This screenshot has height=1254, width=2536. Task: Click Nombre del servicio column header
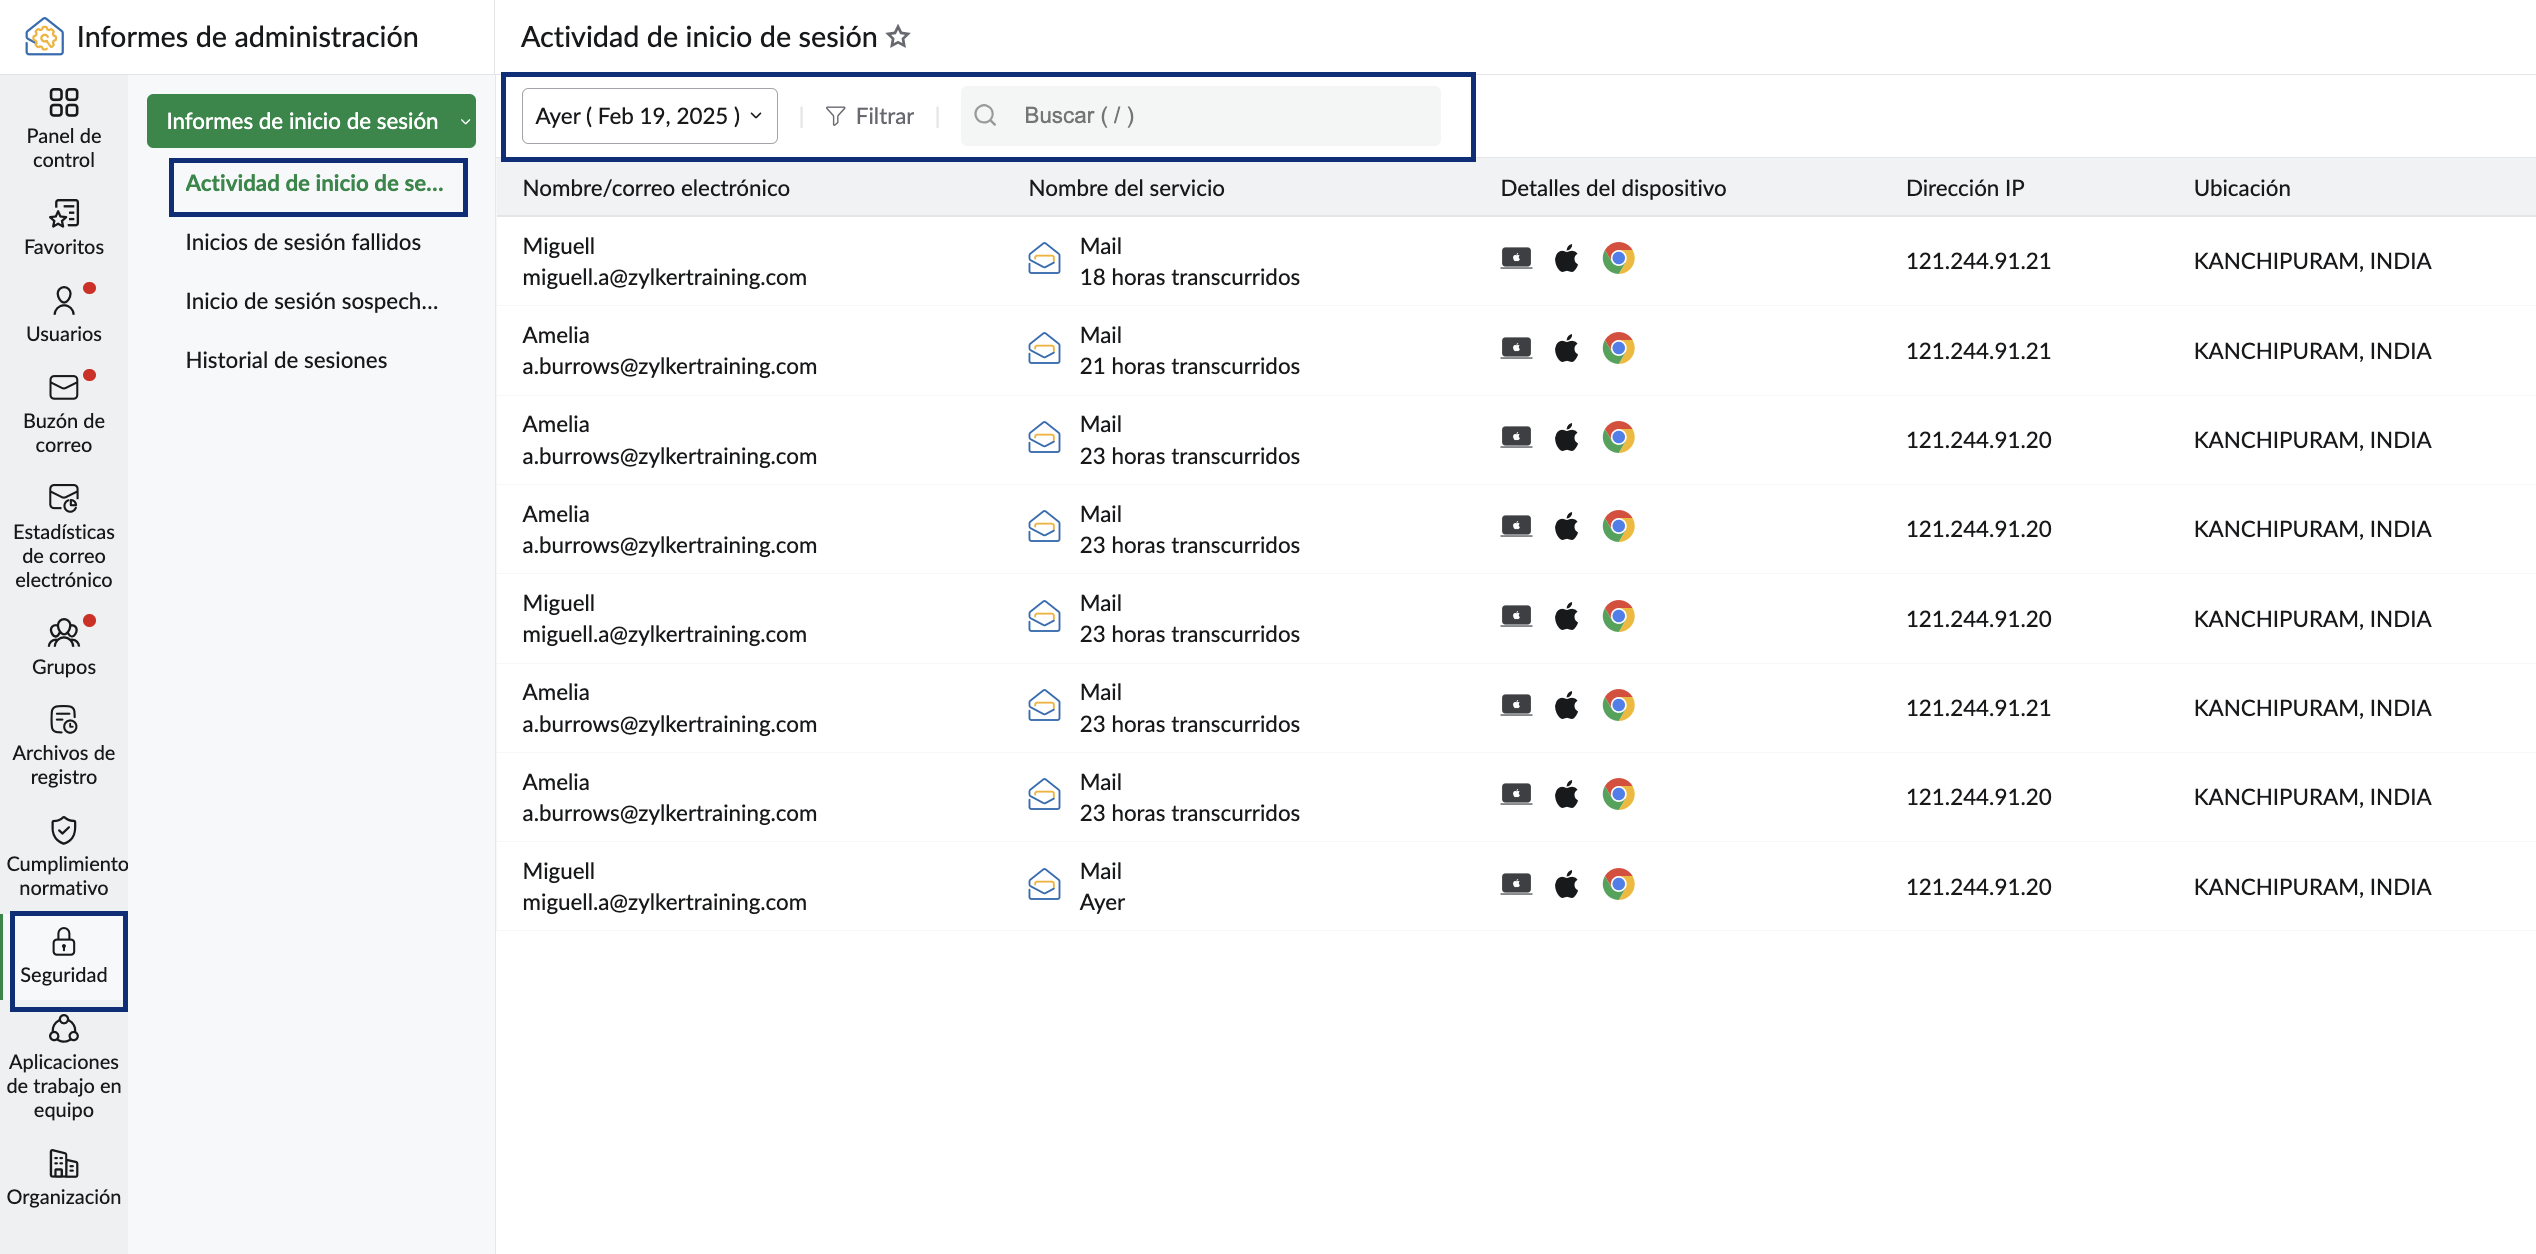point(1126,188)
